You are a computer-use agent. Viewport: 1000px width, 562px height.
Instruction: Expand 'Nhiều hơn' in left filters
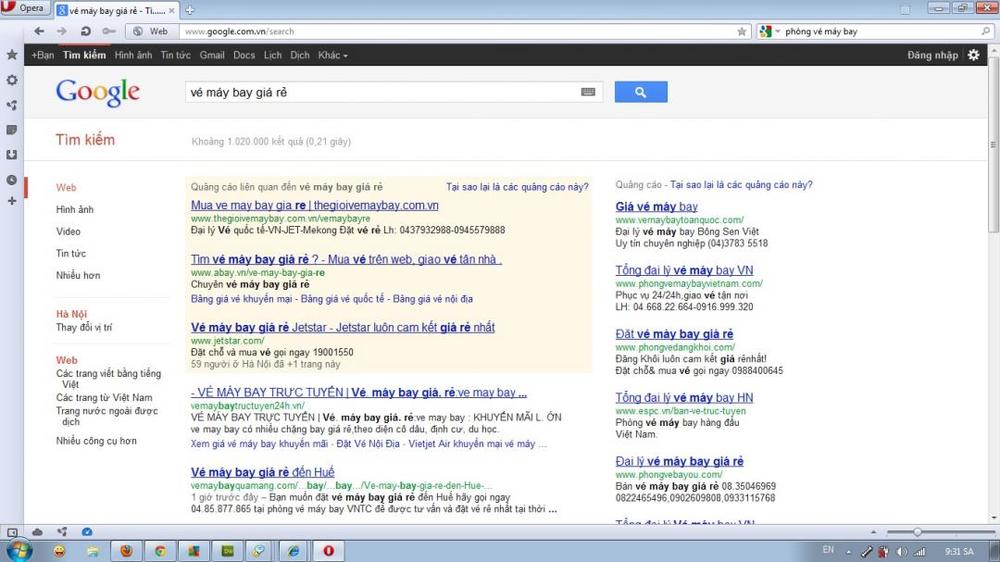pyautogui.click(x=78, y=276)
